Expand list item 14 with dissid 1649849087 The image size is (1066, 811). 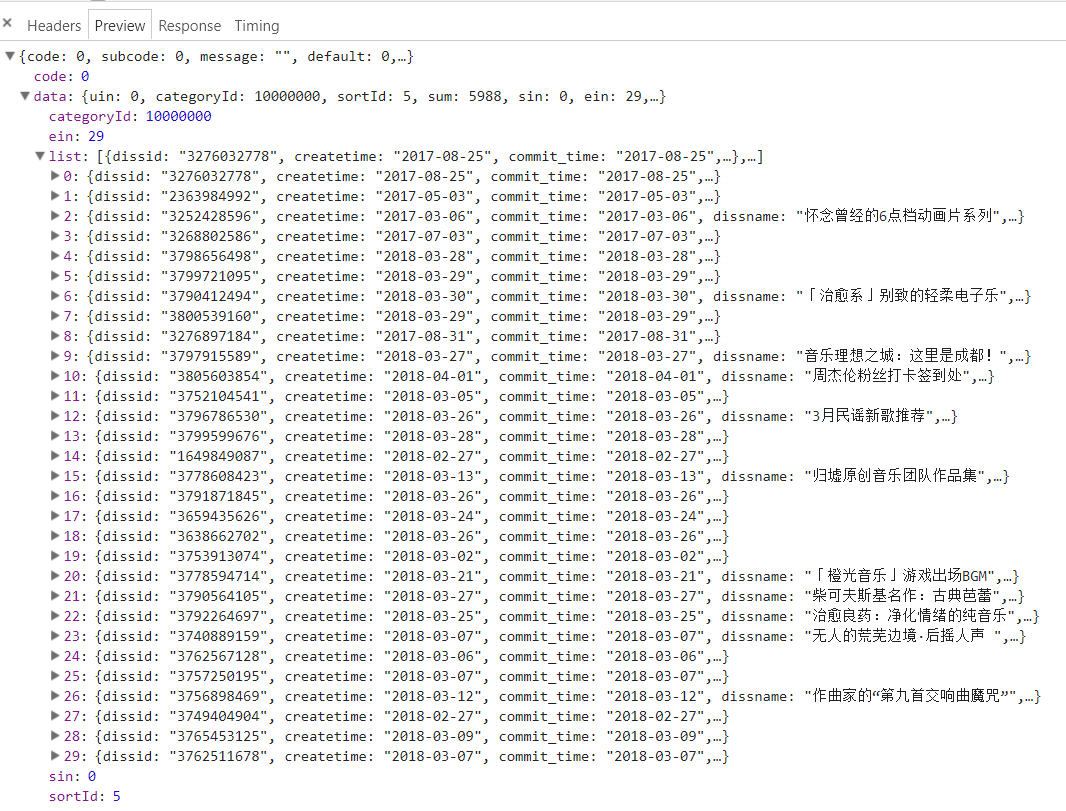pos(55,456)
